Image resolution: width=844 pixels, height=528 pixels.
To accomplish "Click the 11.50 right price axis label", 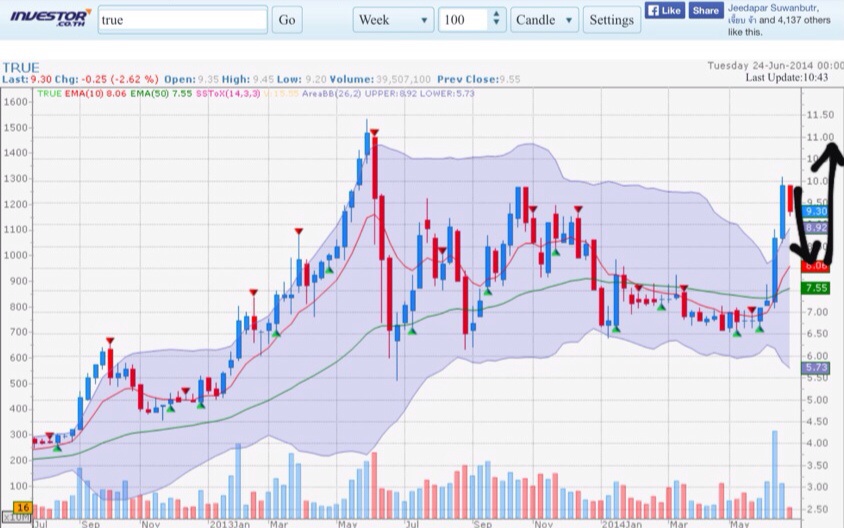I will (x=820, y=115).
